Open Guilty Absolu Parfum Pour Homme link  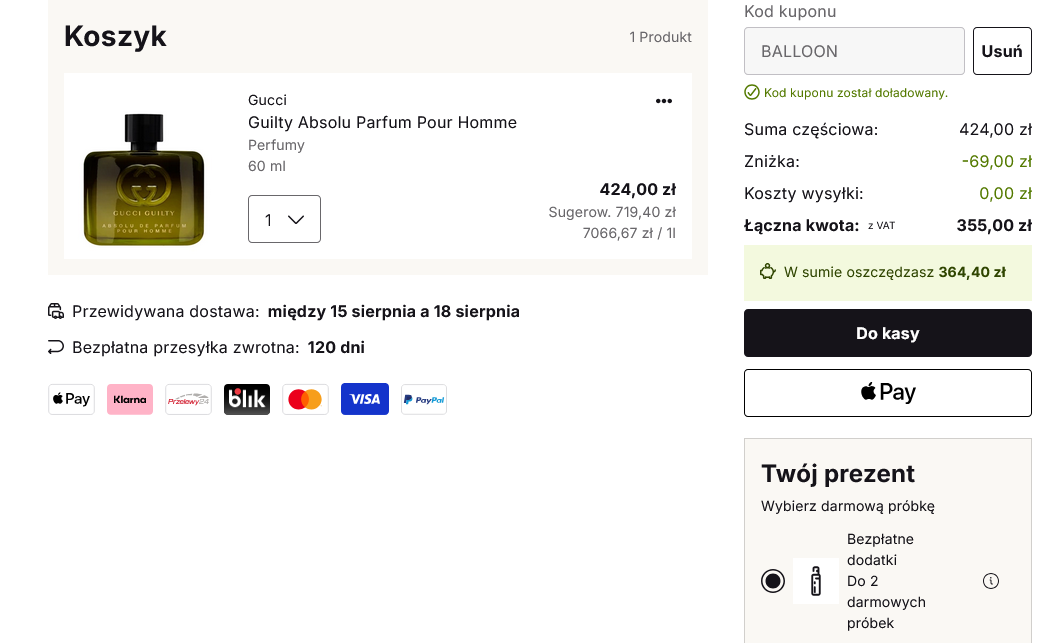click(x=382, y=123)
